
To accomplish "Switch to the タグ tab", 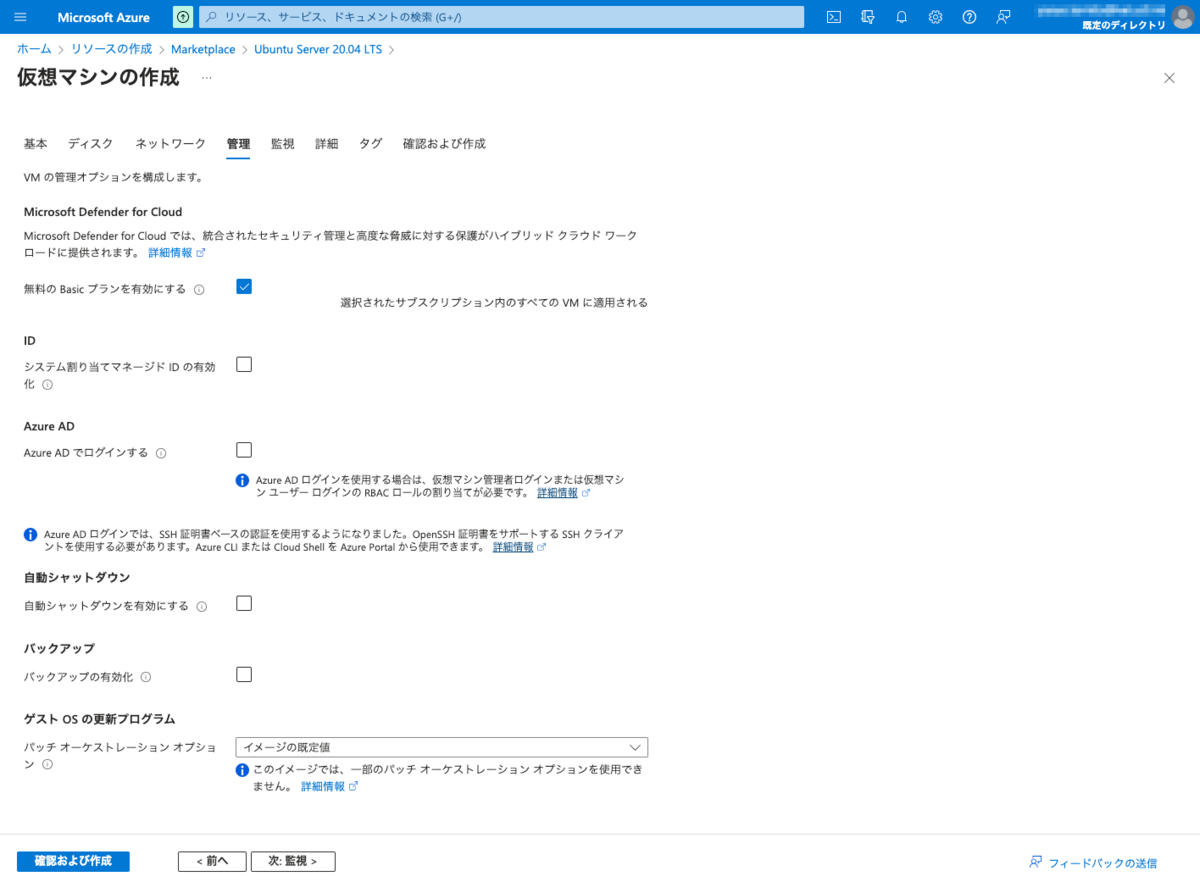I will point(371,144).
